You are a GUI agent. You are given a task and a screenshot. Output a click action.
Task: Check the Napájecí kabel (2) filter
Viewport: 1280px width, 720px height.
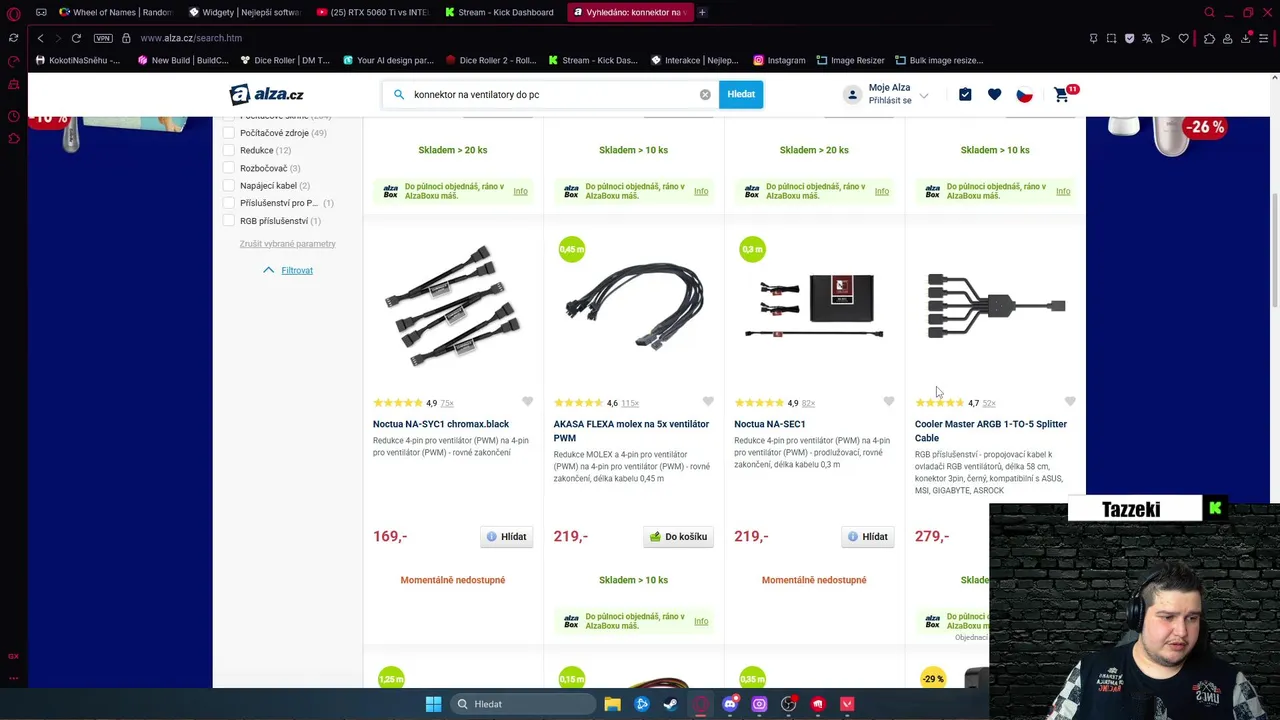point(229,185)
